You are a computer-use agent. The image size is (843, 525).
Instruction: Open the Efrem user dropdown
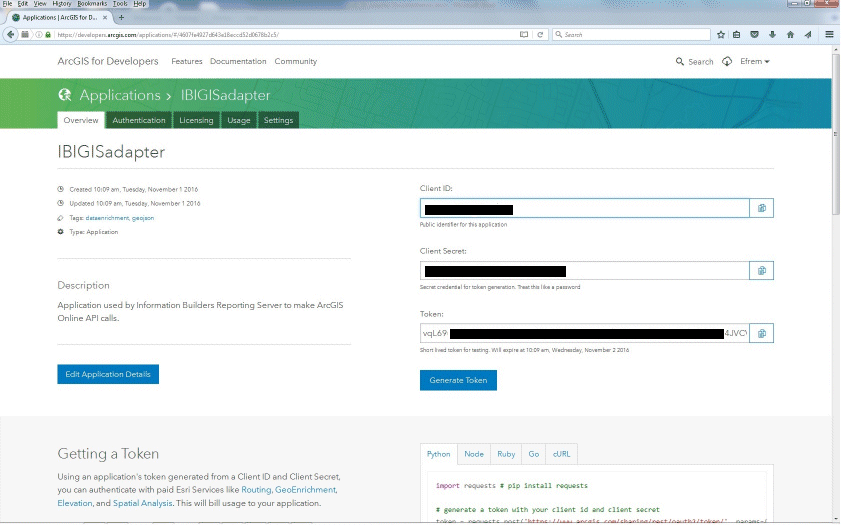(x=755, y=61)
